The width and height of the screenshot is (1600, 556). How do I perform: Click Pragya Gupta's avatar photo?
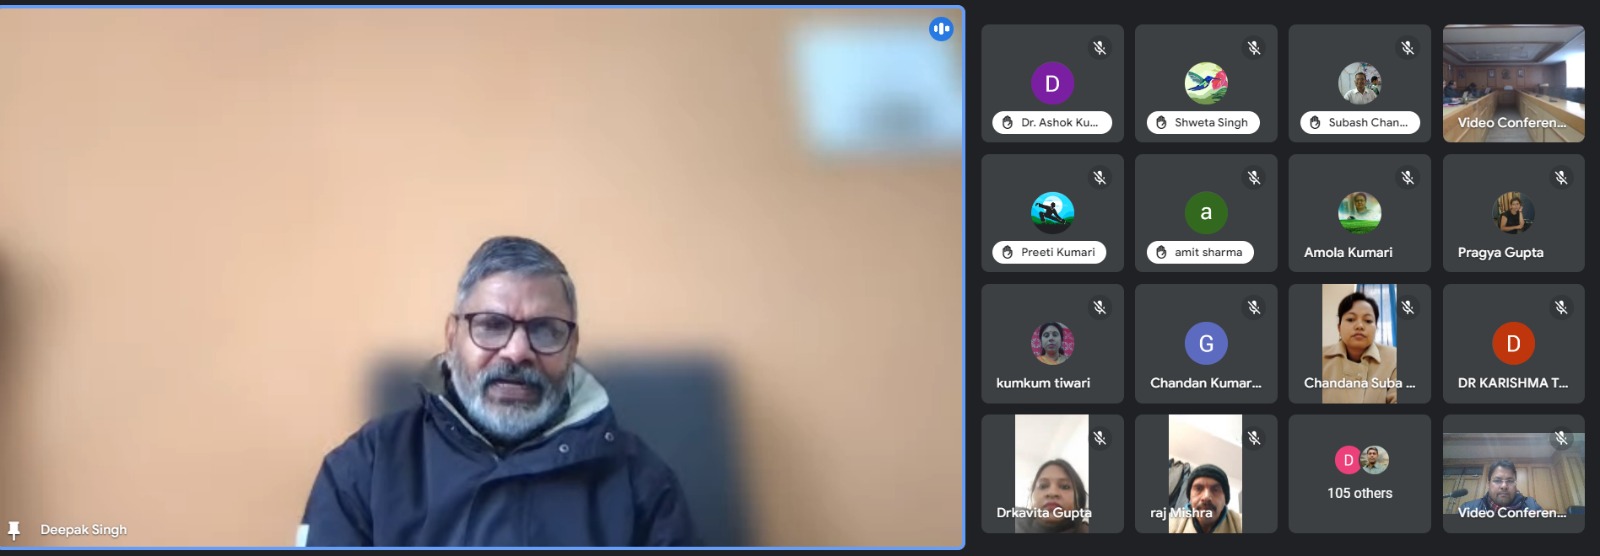[x=1513, y=213]
